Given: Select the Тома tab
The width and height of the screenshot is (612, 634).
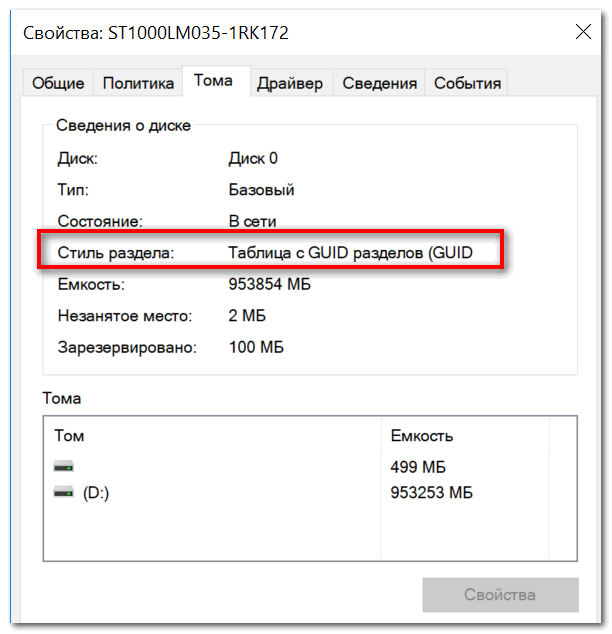Looking at the screenshot, I should point(214,81).
